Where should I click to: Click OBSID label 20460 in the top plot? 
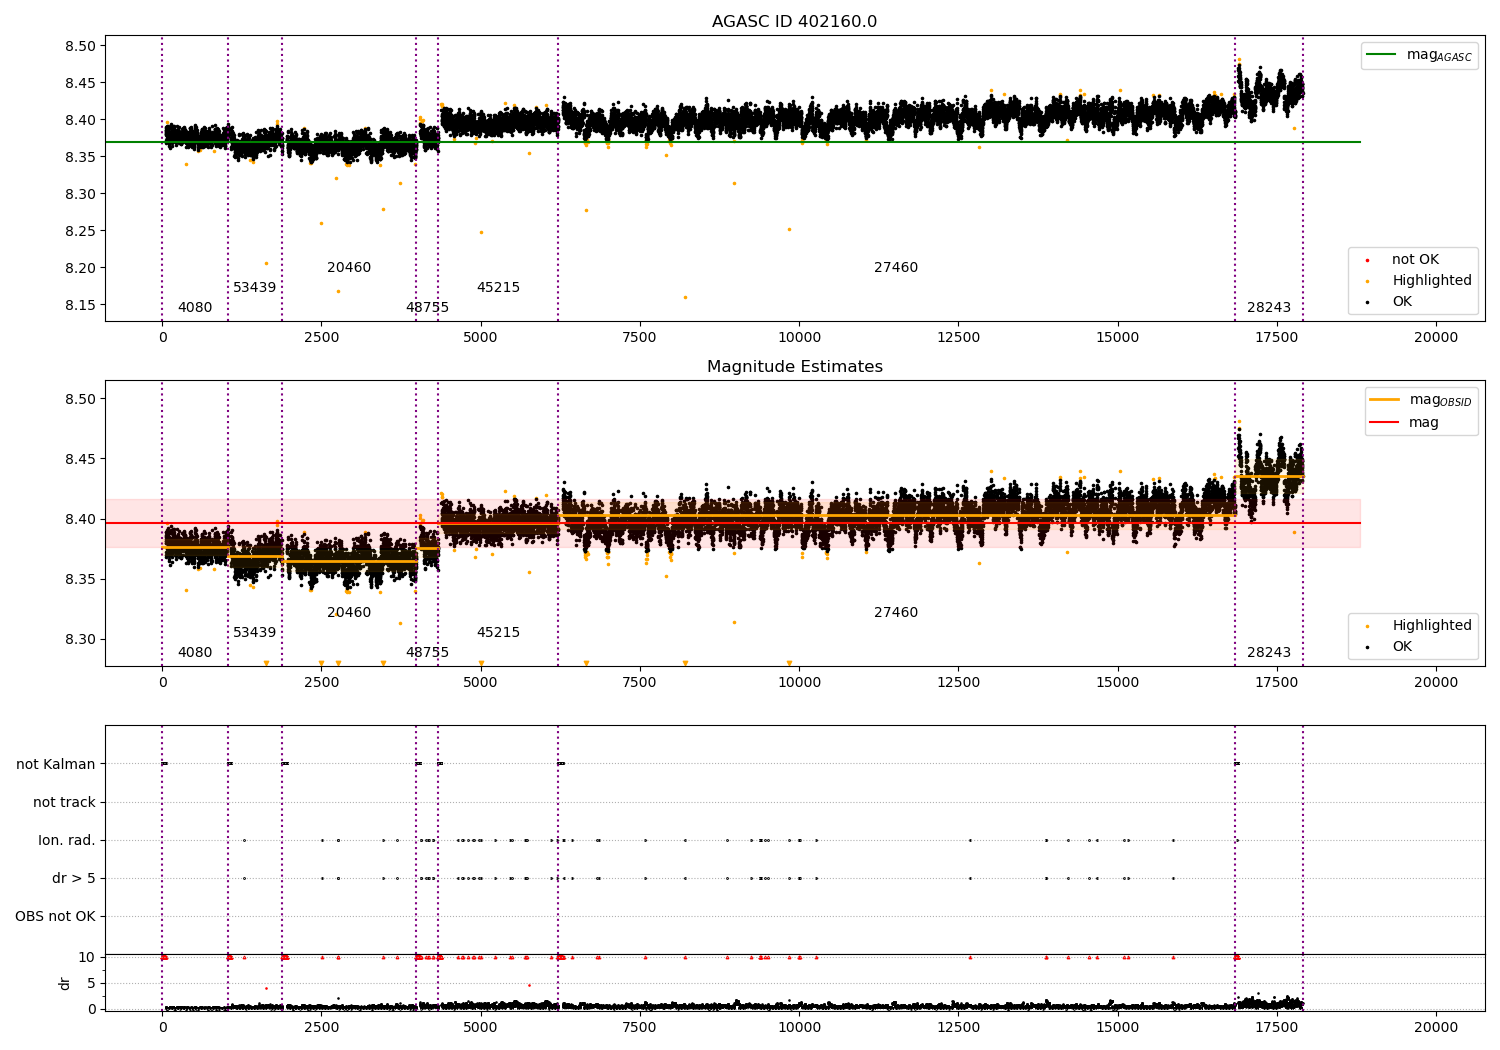349,268
